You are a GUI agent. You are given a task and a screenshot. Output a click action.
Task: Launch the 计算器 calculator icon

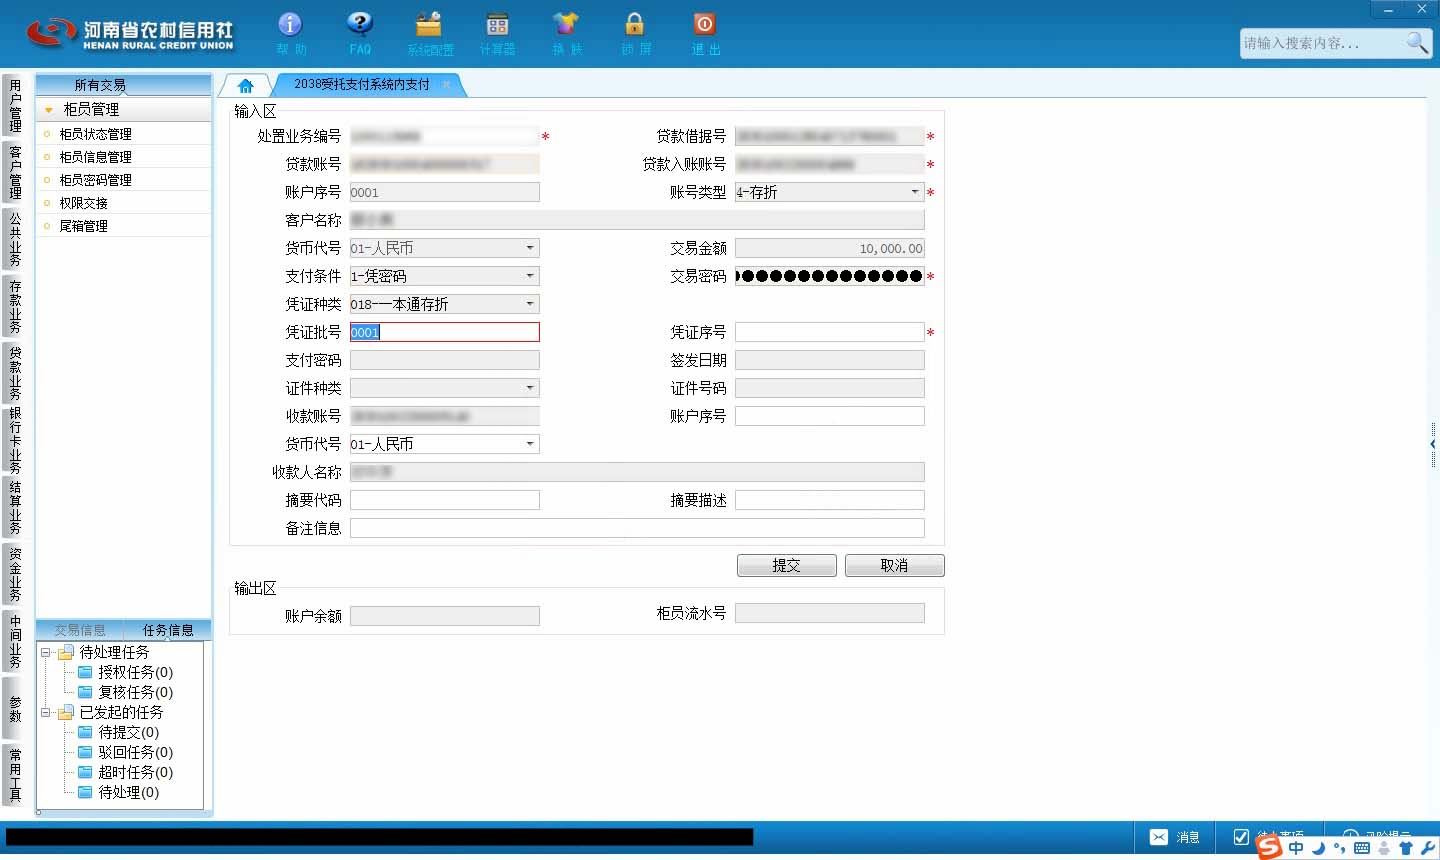pyautogui.click(x=497, y=25)
